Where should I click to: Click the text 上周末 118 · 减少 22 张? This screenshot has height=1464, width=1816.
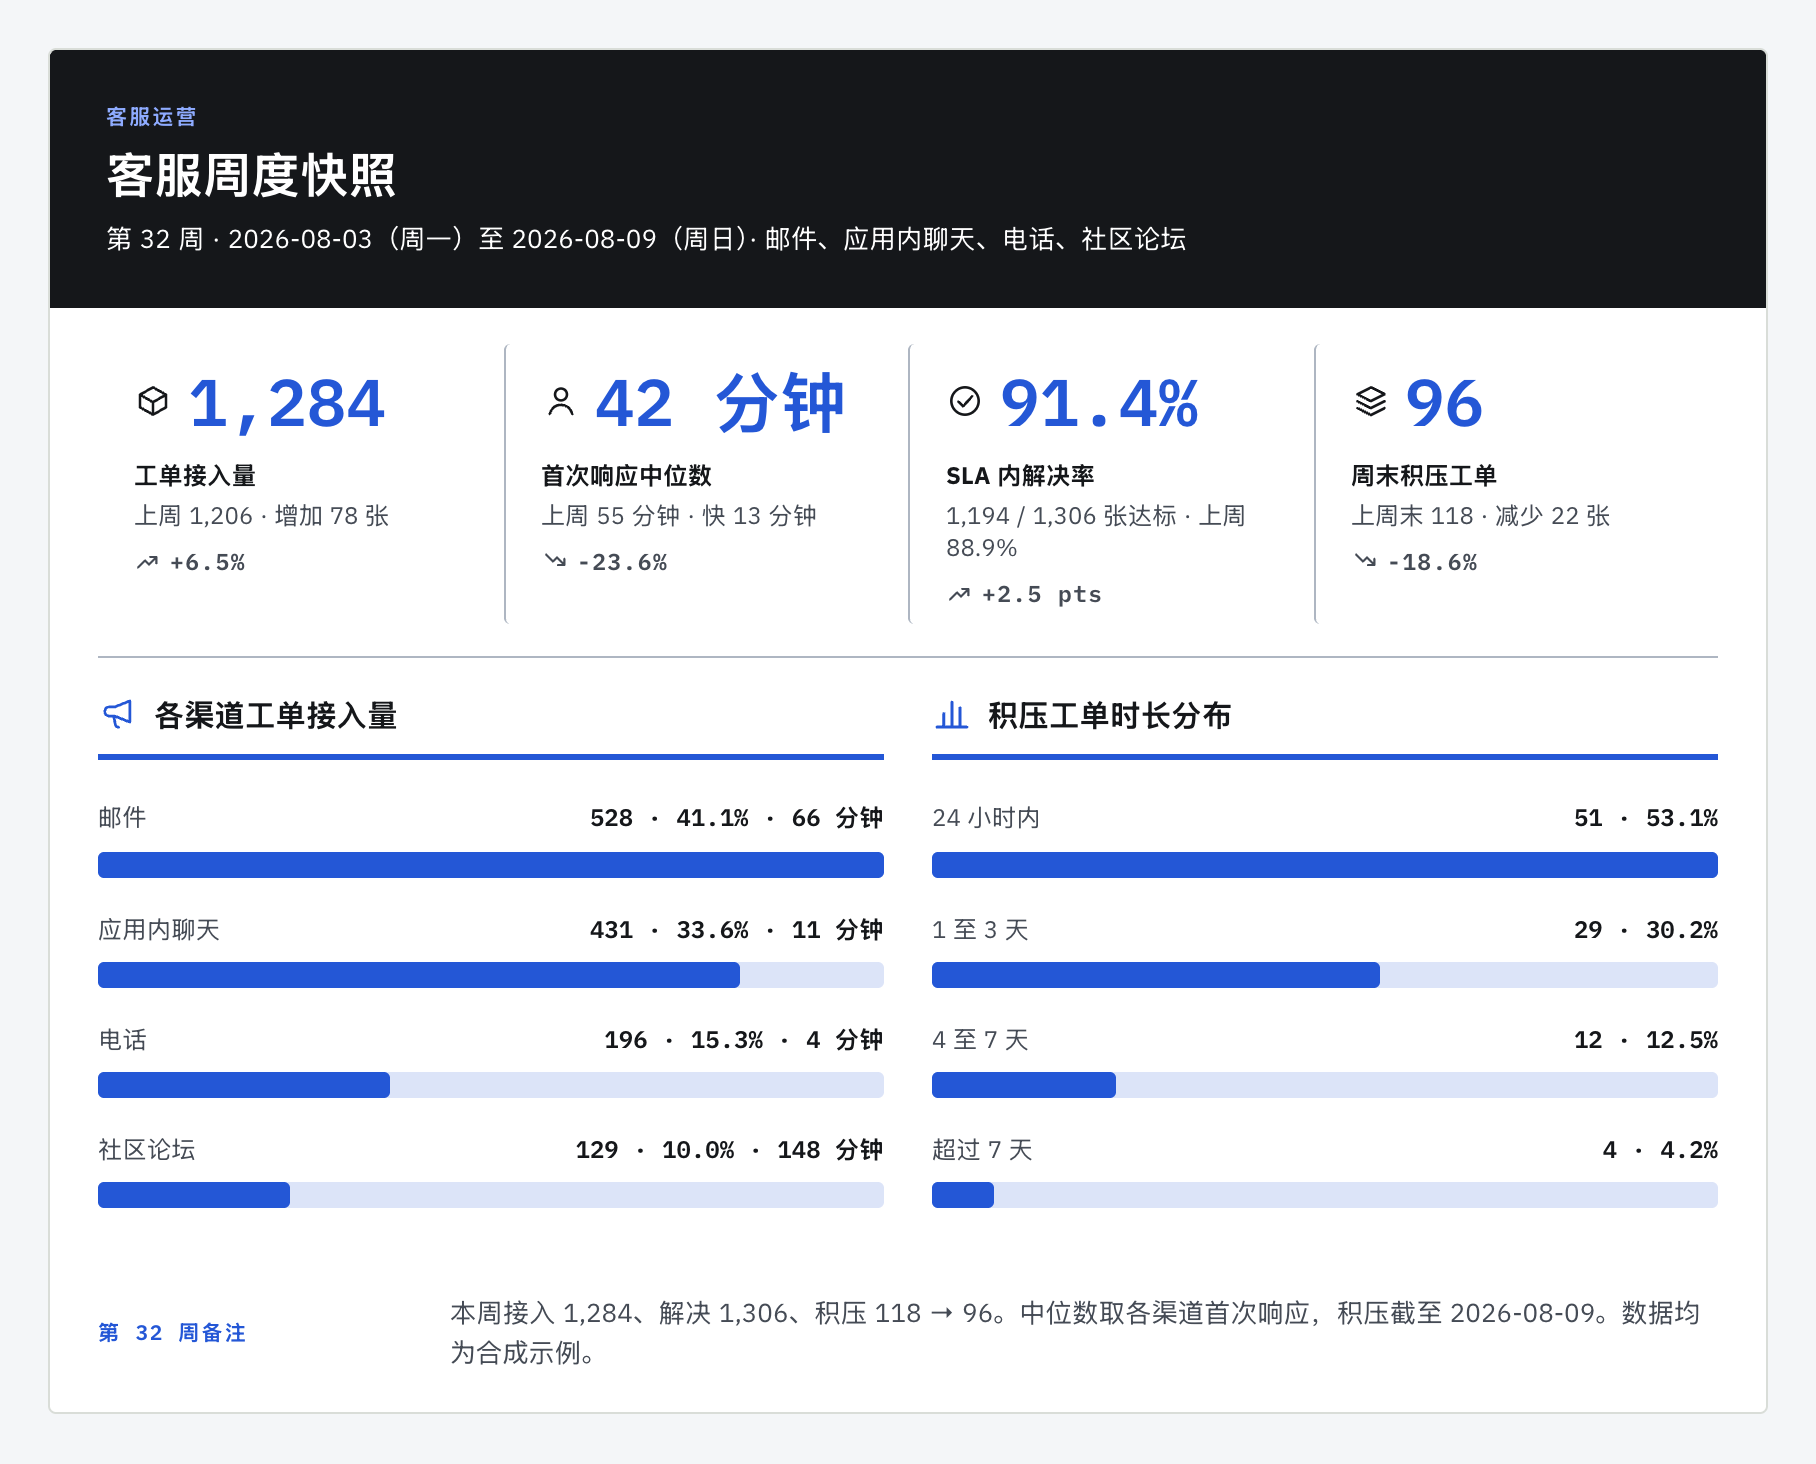[1481, 516]
